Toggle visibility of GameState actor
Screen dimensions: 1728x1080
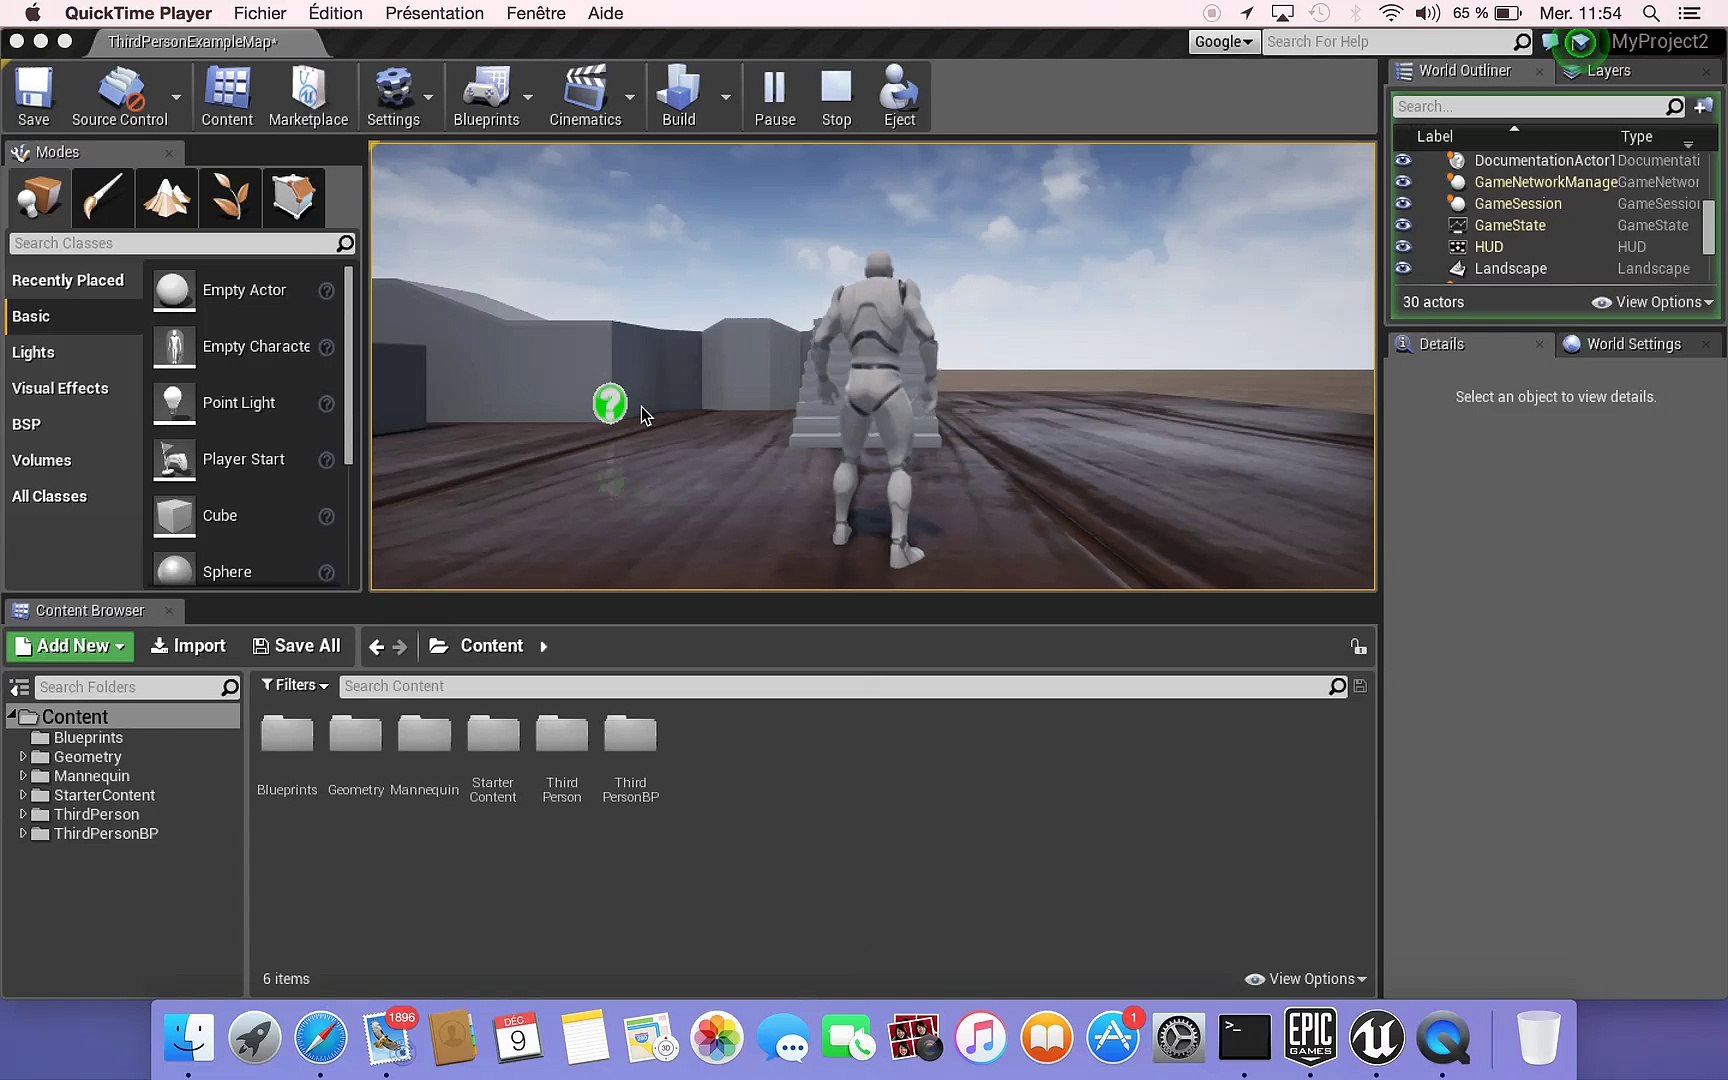pos(1403,225)
